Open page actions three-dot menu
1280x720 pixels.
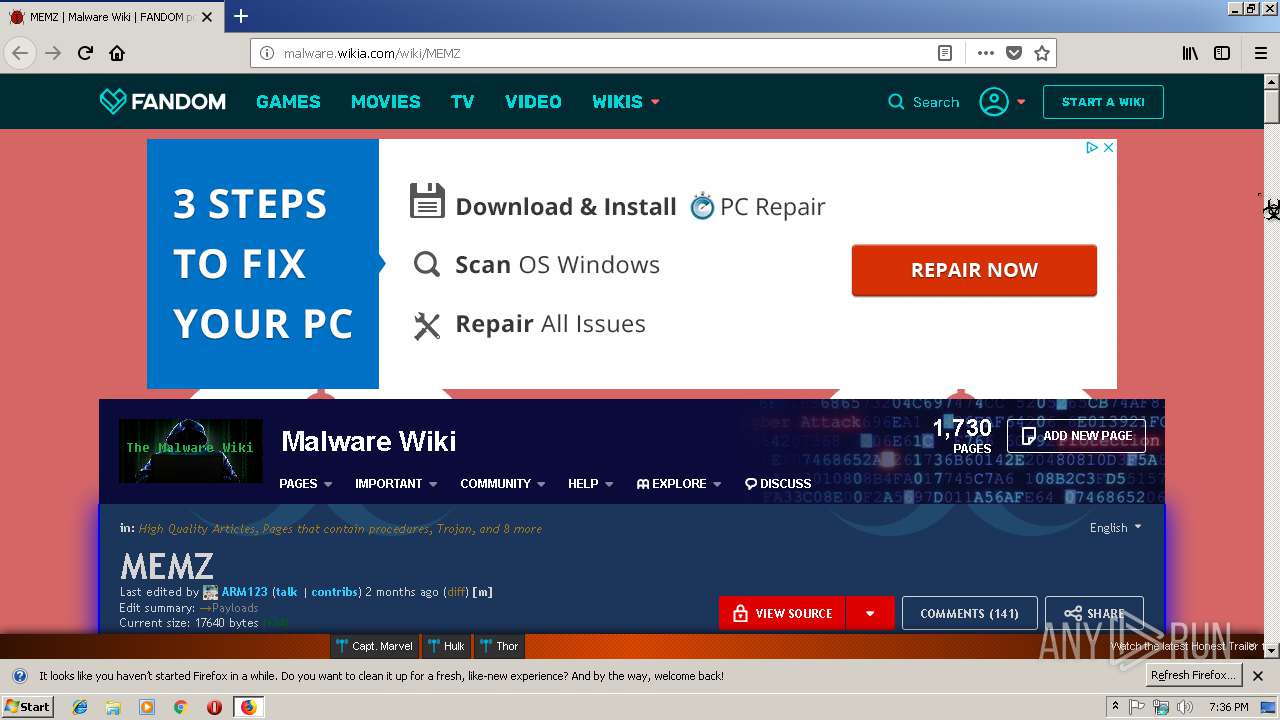coord(986,53)
